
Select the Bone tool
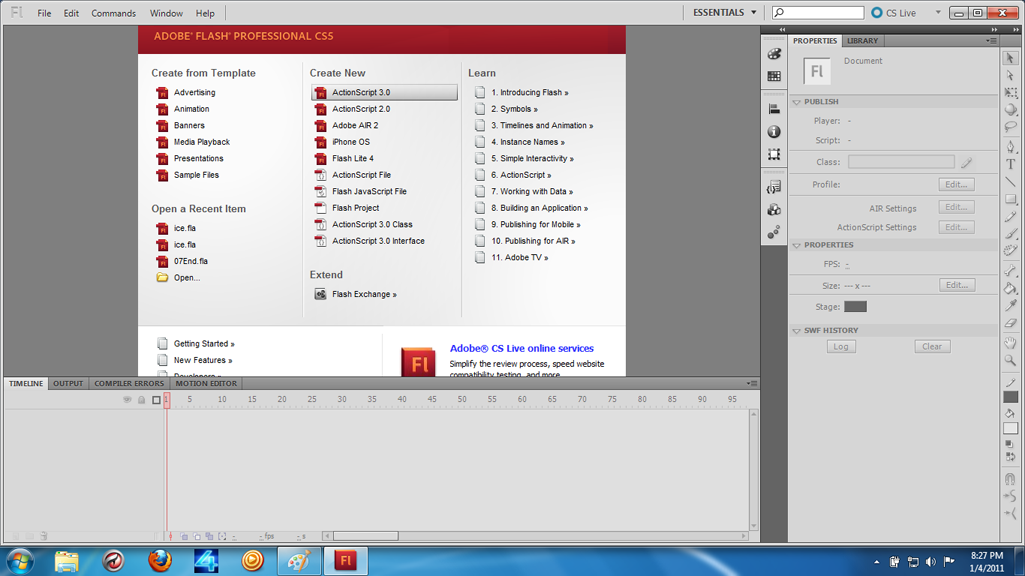(1011, 270)
